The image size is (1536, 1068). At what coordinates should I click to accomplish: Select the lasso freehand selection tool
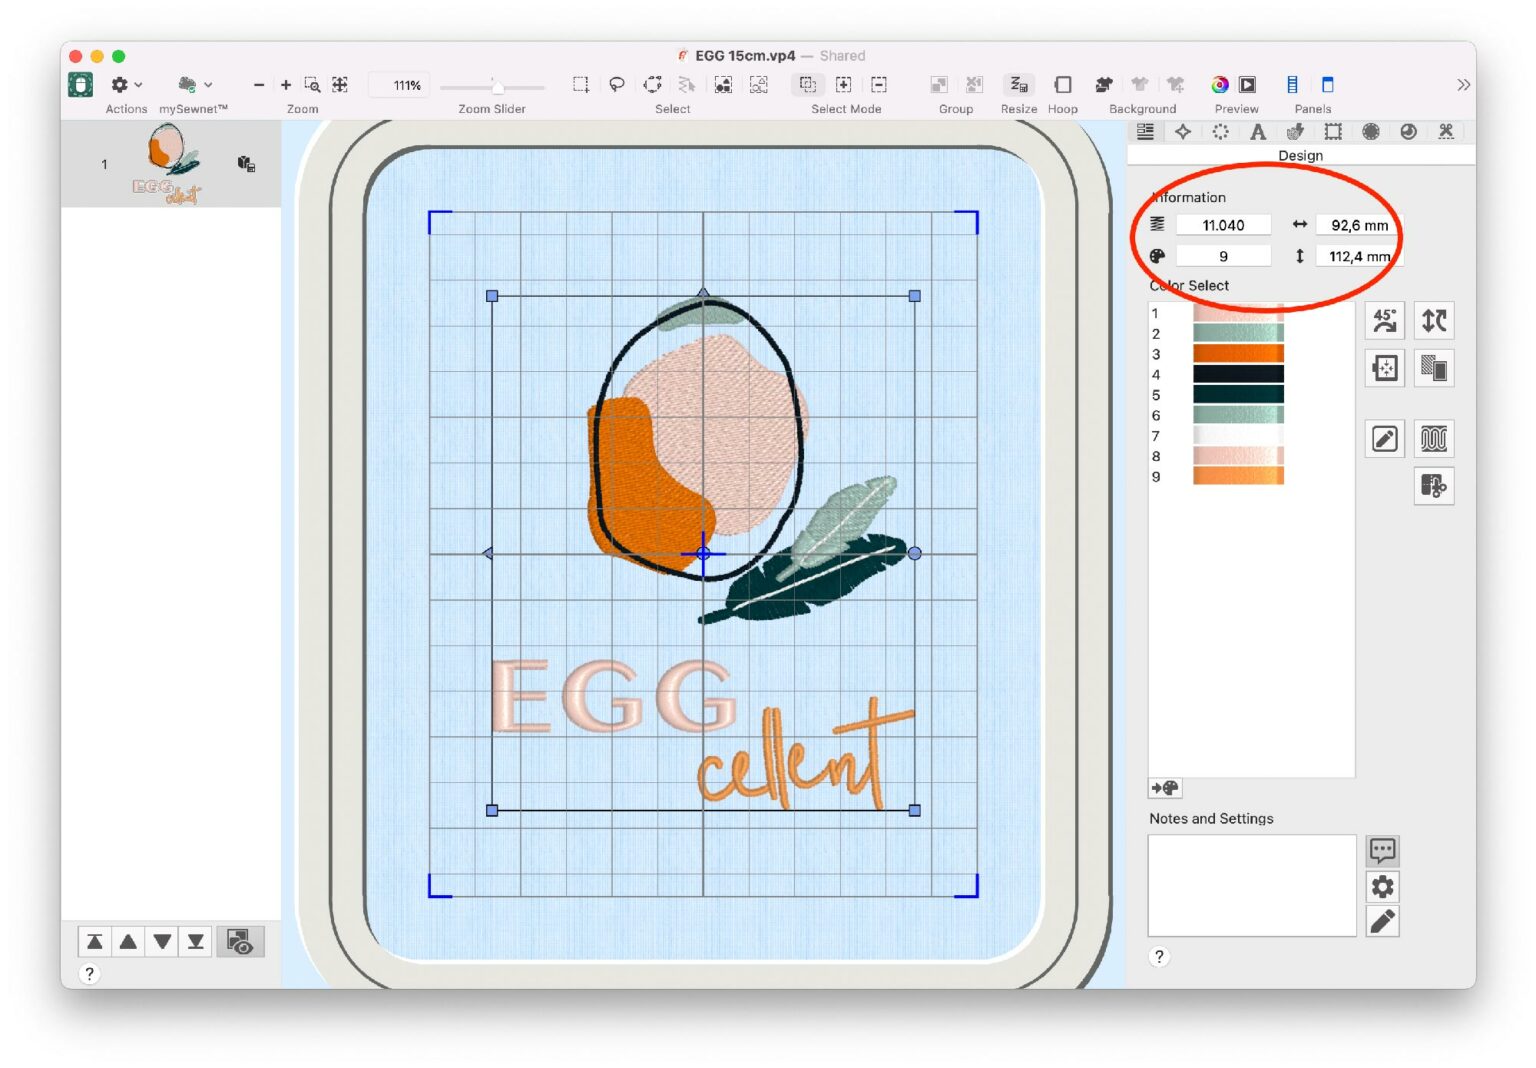coord(616,85)
